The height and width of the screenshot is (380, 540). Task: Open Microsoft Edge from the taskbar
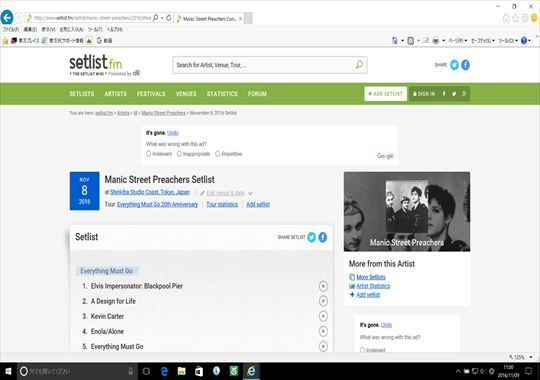[164, 371]
